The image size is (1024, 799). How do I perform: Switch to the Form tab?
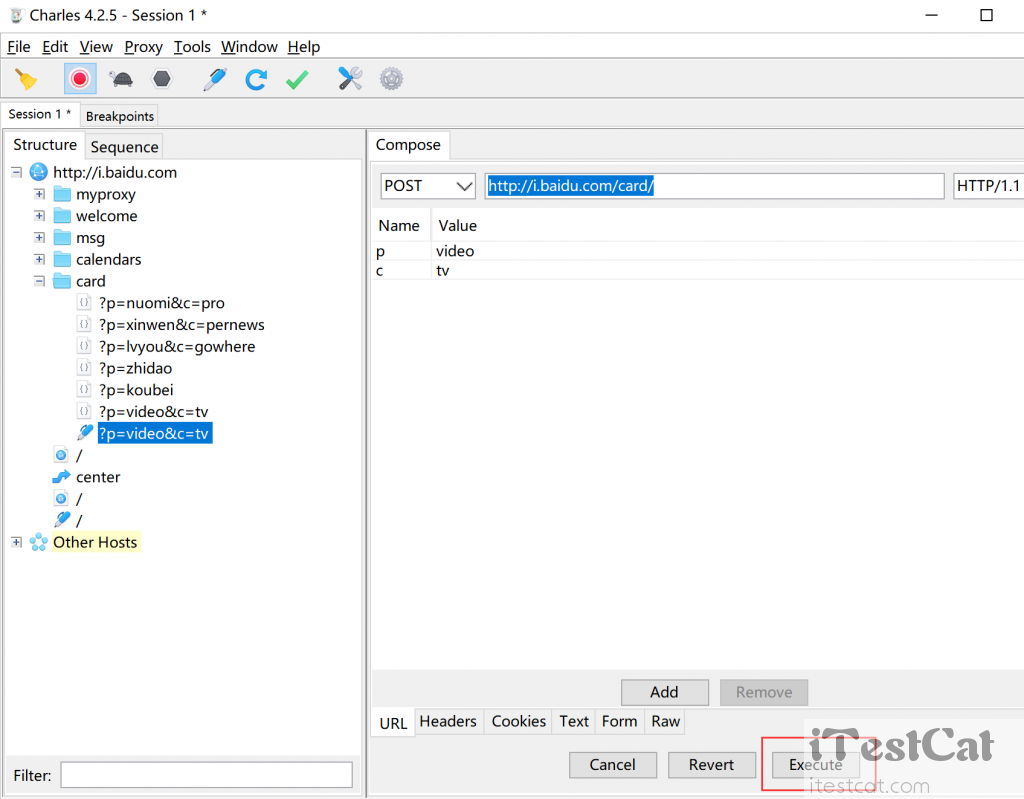pos(619,721)
